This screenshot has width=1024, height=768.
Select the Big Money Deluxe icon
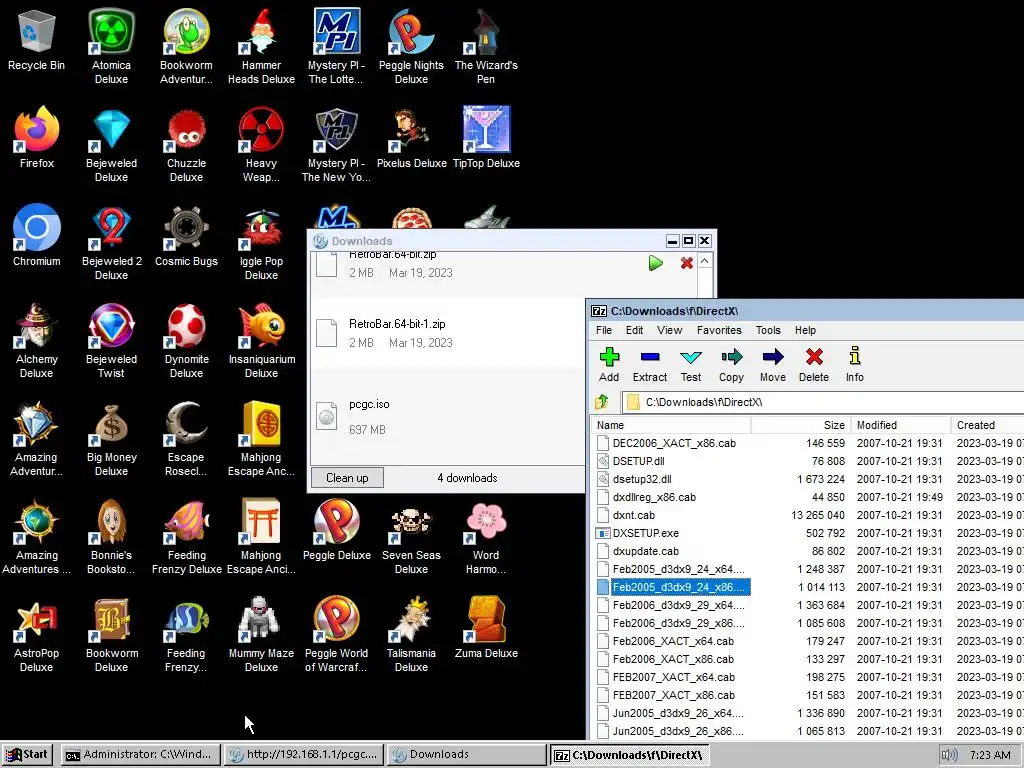pos(111,438)
